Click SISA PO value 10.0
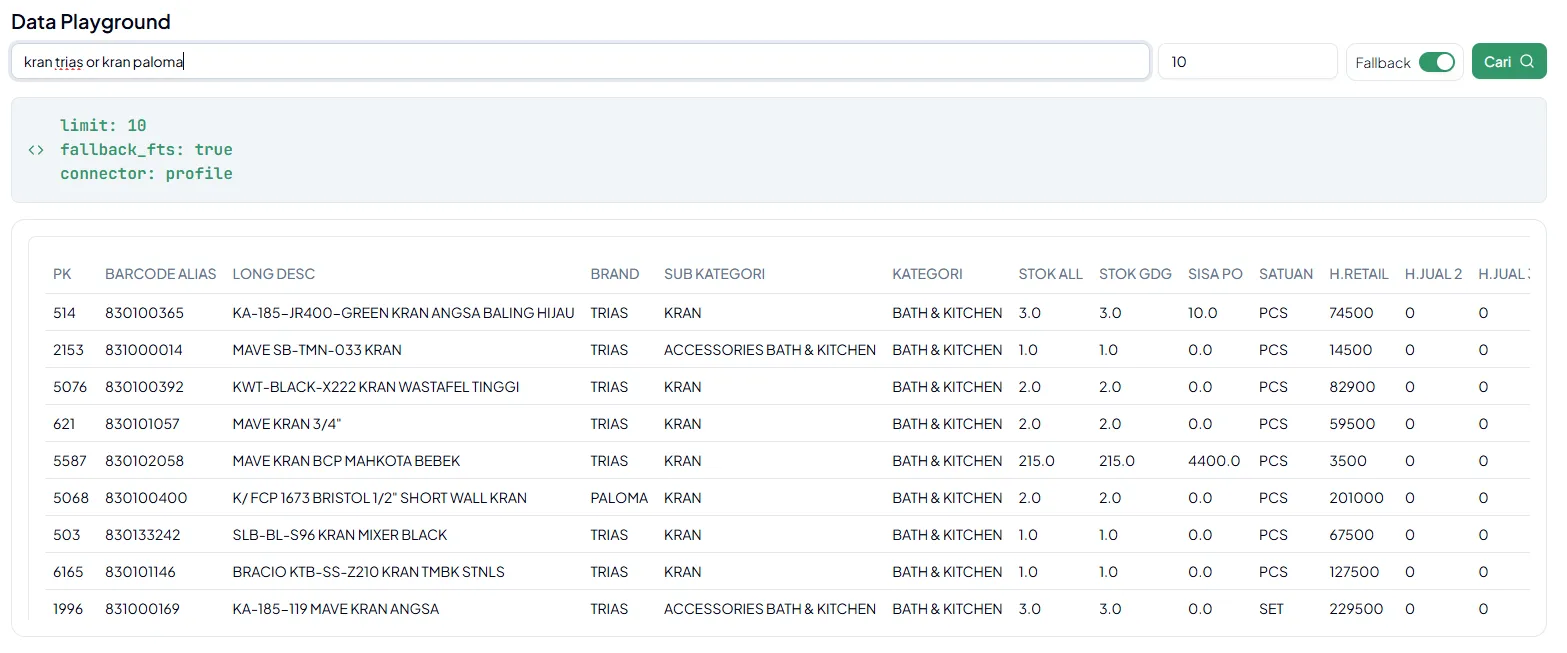The image size is (1567, 653). (1203, 313)
